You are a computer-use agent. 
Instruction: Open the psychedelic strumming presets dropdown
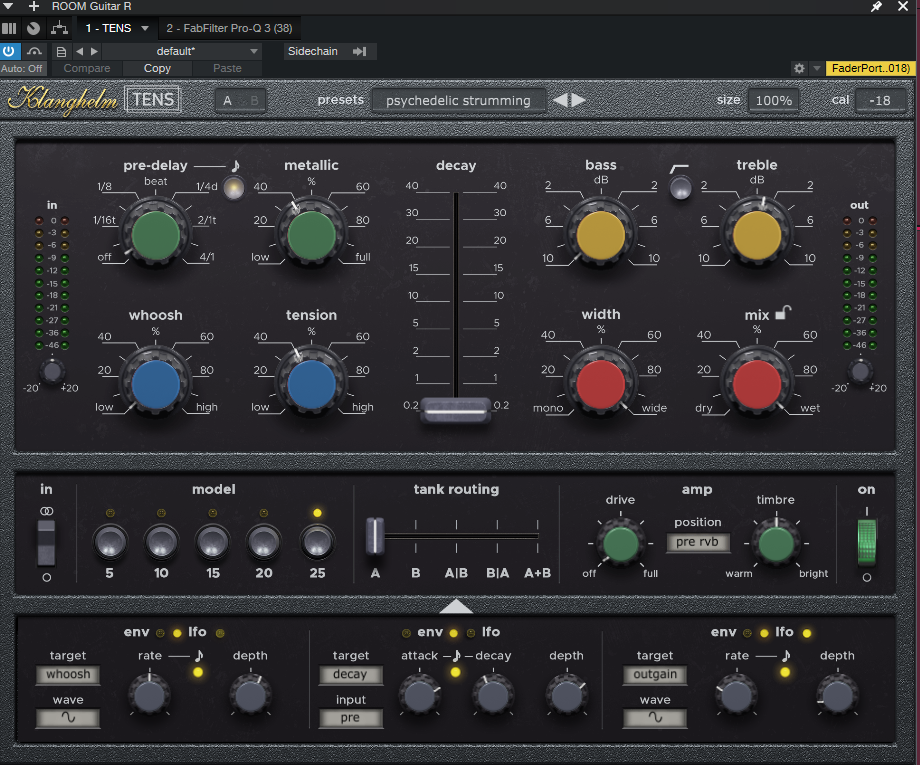coord(459,100)
